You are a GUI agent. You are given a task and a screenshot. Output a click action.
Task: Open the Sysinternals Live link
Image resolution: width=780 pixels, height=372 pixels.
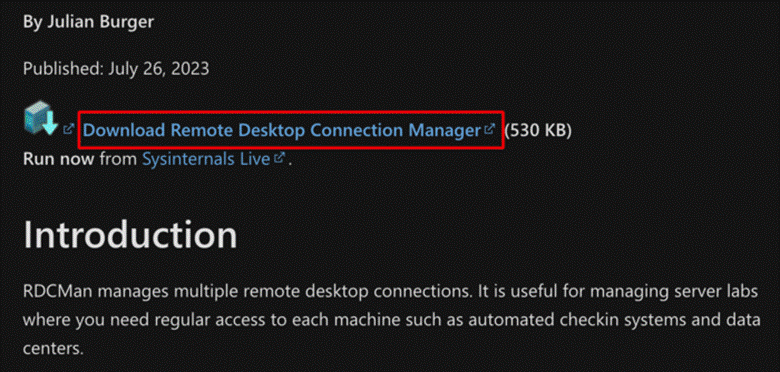click(207, 159)
